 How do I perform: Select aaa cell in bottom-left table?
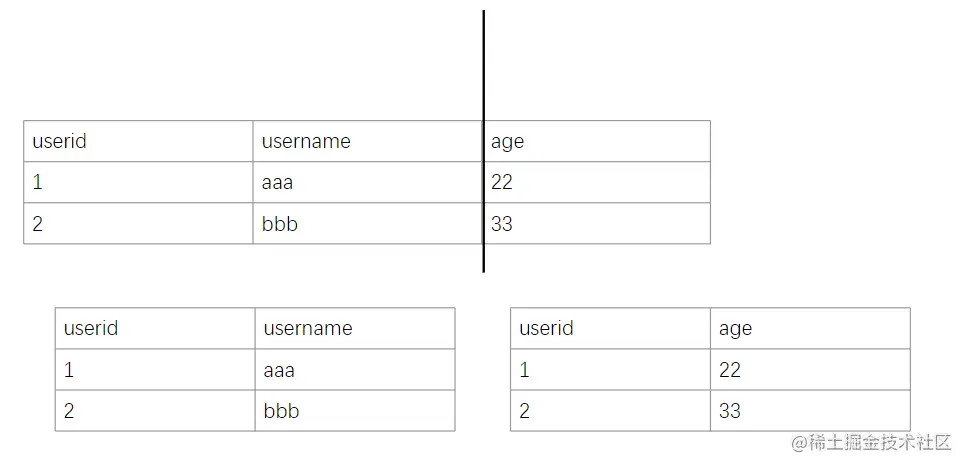click(279, 370)
